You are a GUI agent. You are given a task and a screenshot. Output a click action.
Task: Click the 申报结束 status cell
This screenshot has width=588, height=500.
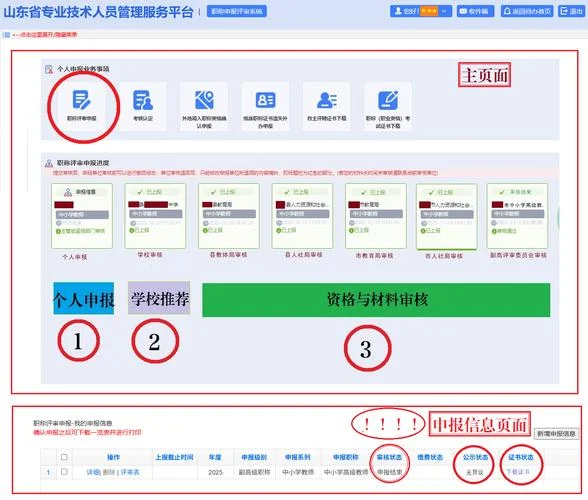click(389, 472)
